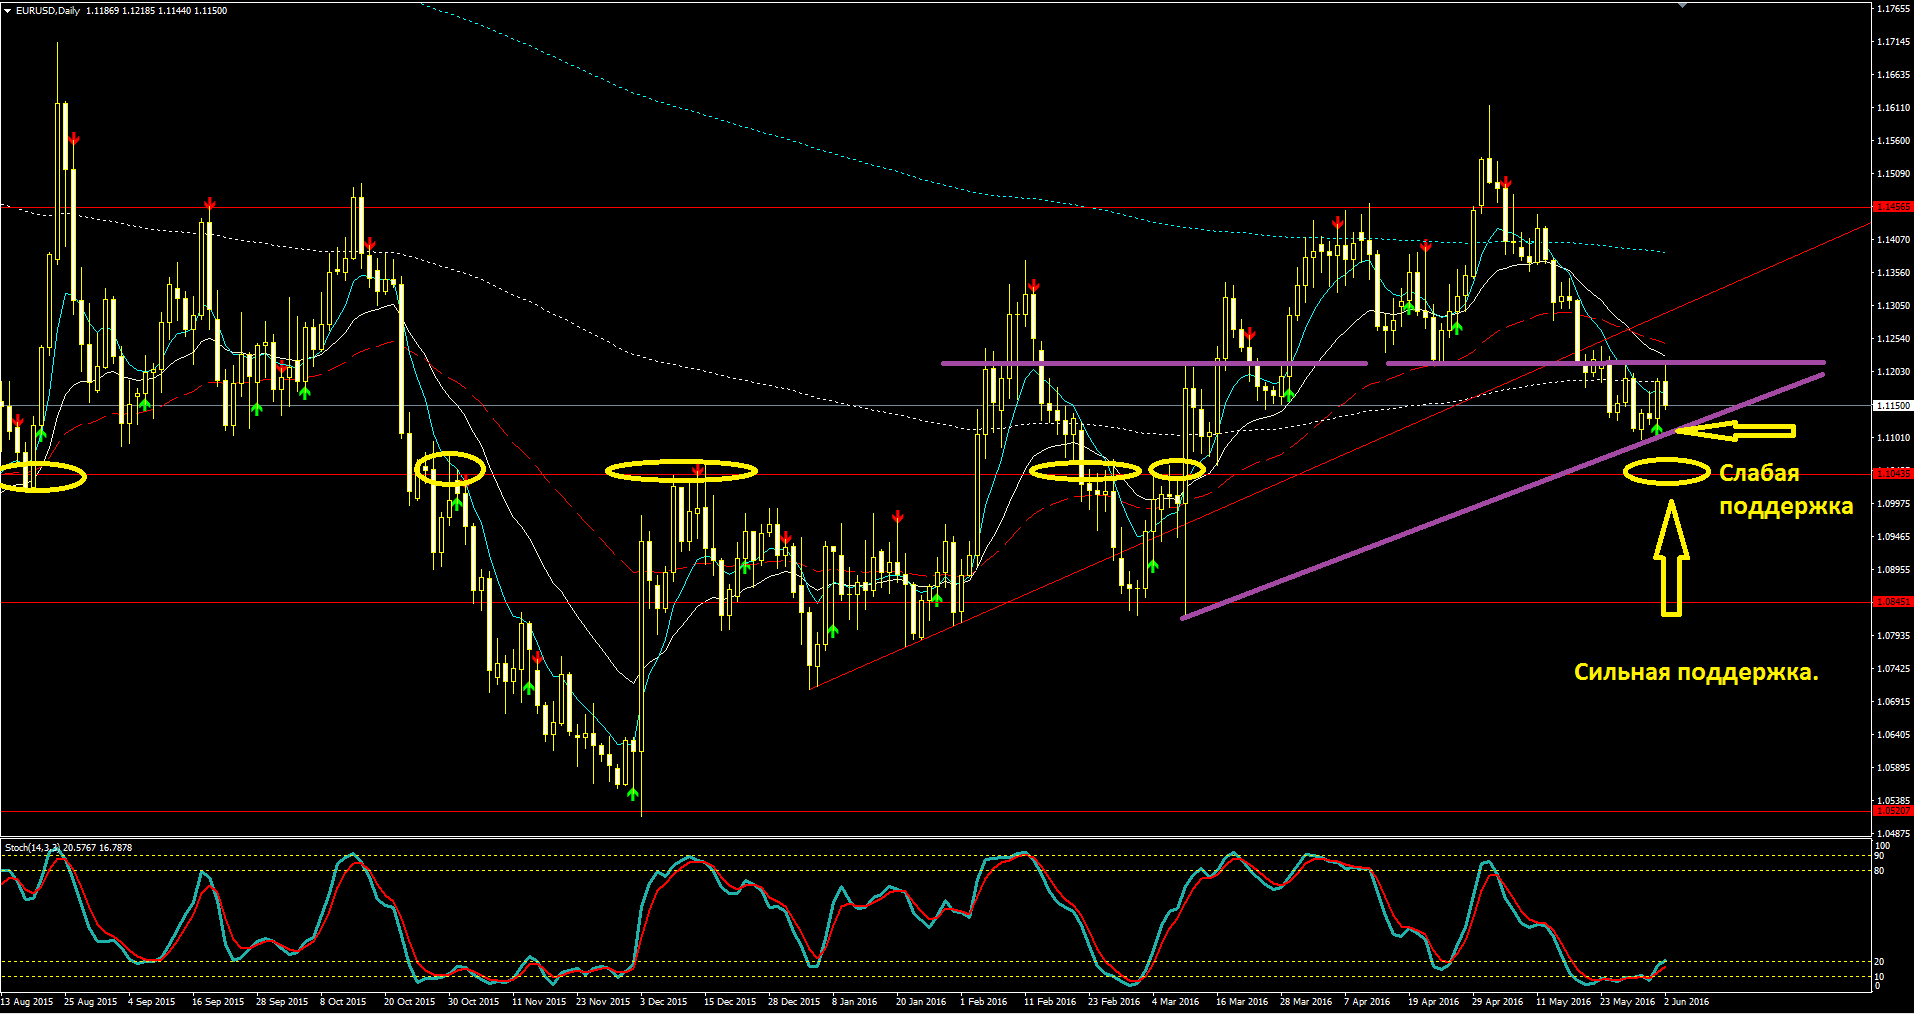This screenshot has width=1914, height=1015.
Task: Click the Stochastic scale value 100
Action: 1882,846
